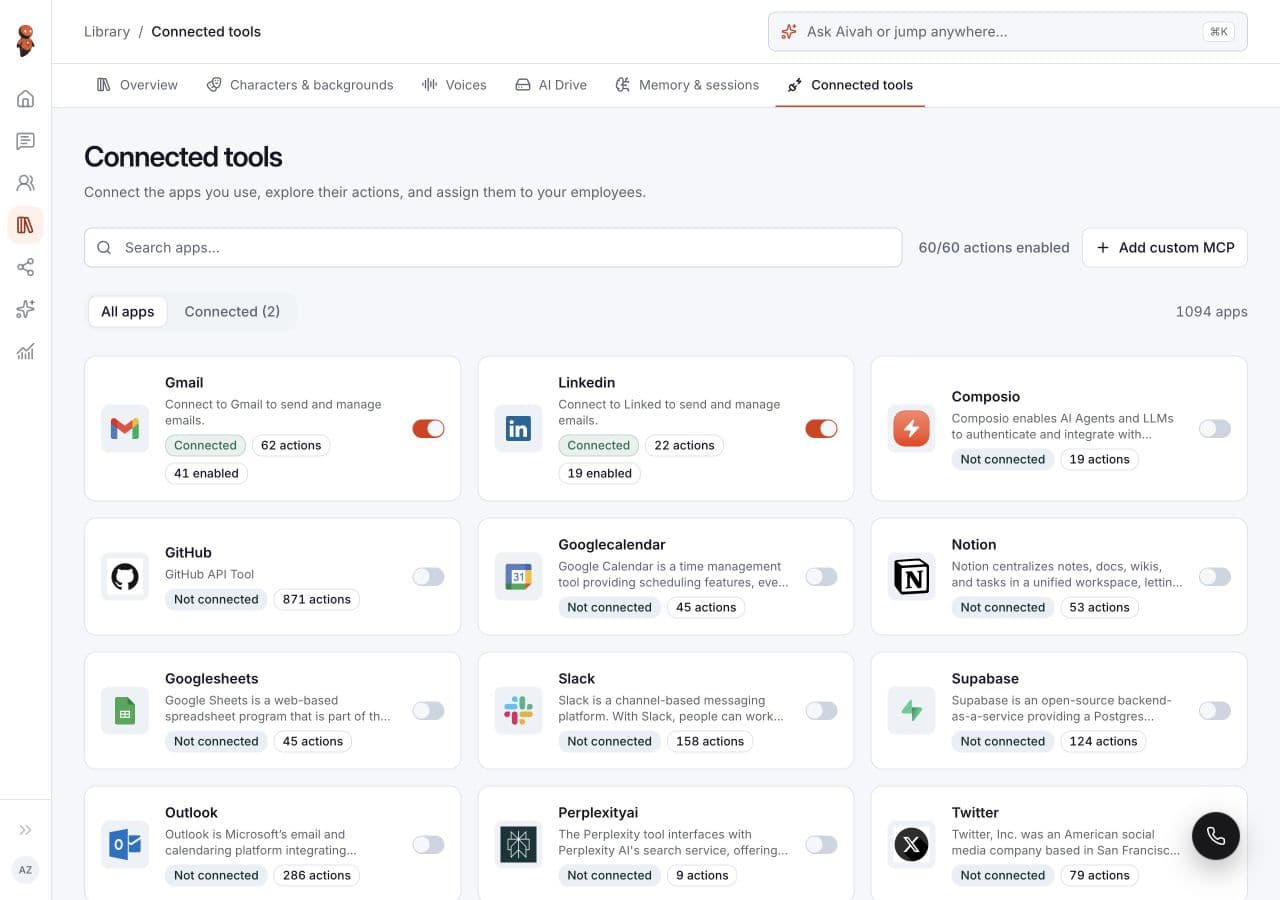1280x900 pixels.
Task: Enable the Outlook toggle
Action: point(428,845)
